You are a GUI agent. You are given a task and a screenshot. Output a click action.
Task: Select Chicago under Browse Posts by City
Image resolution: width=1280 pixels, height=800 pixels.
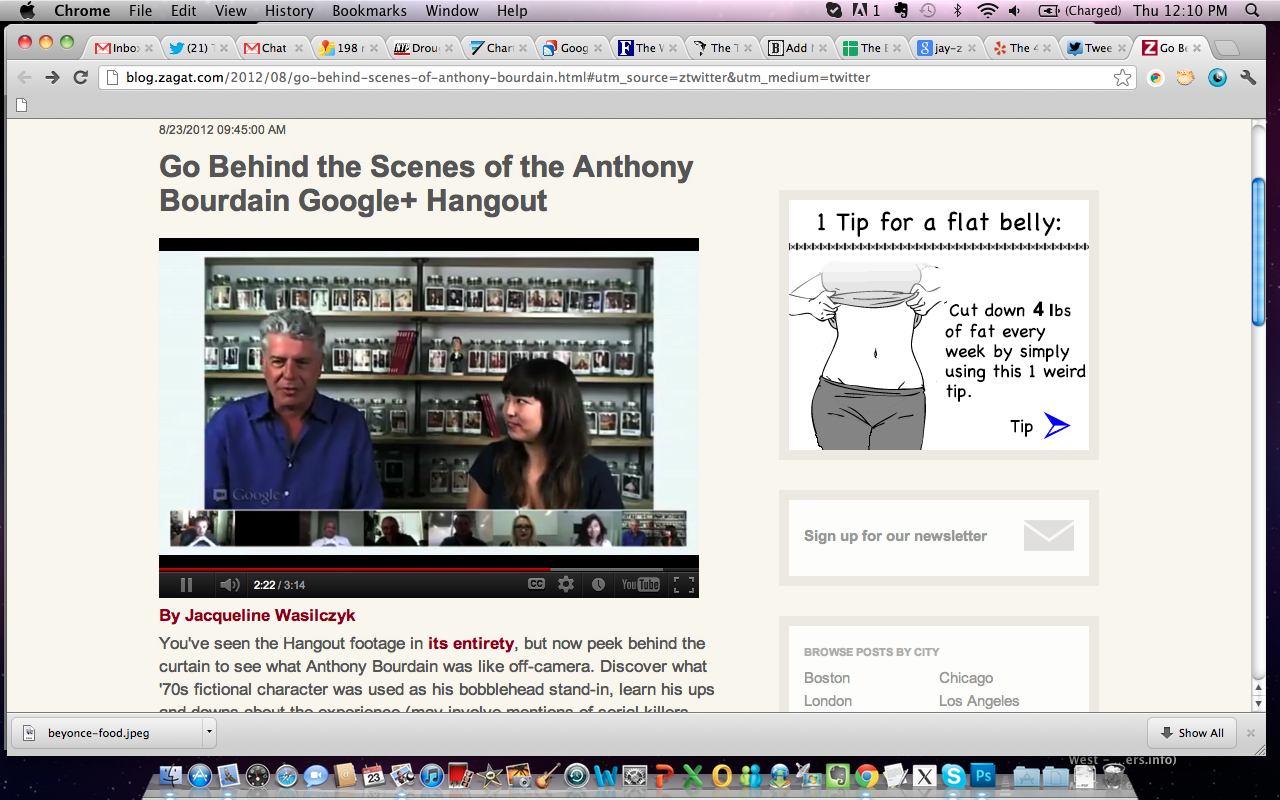965,678
